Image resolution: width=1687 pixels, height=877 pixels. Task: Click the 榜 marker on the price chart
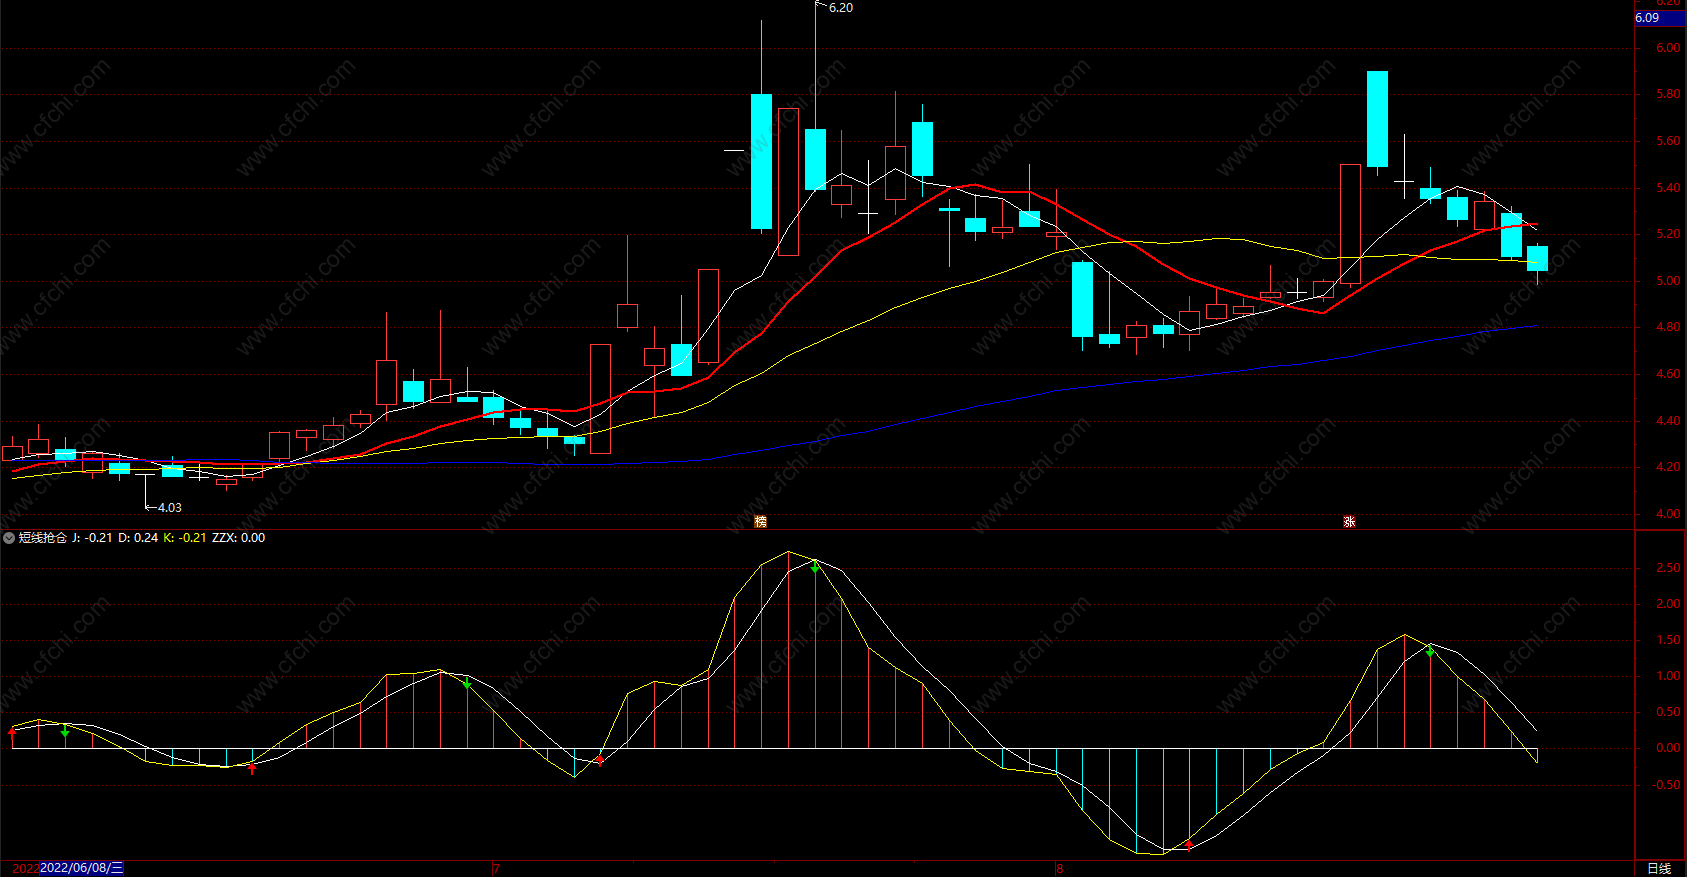coord(760,522)
